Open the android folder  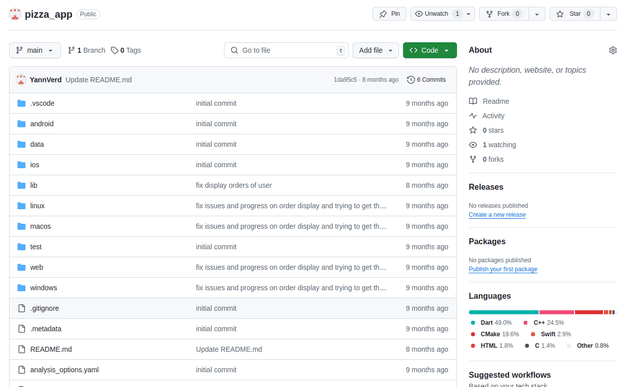click(42, 124)
